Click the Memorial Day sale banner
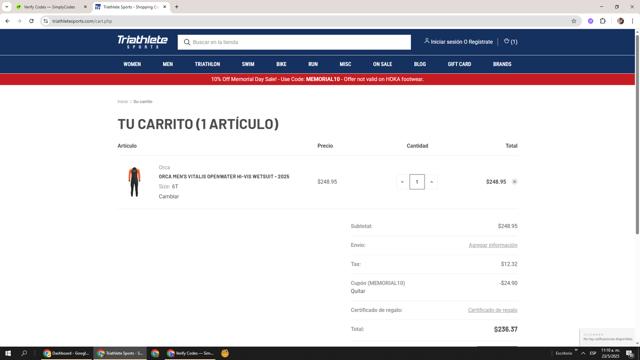 coord(317,79)
